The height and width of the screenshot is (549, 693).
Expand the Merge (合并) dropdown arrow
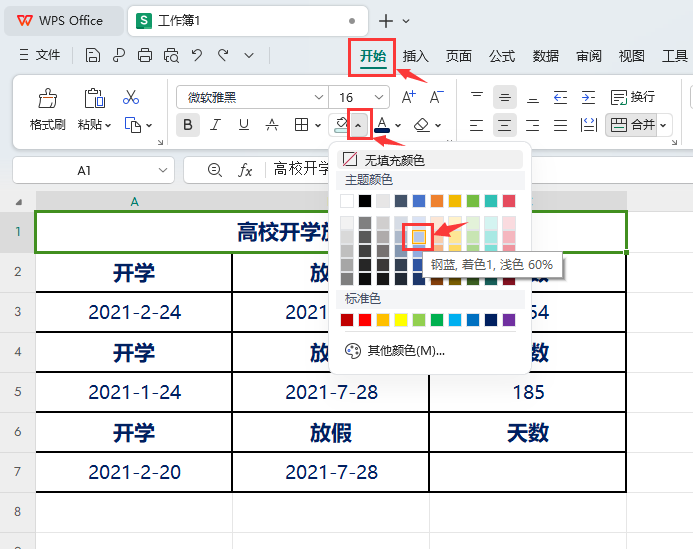(x=663, y=126)
